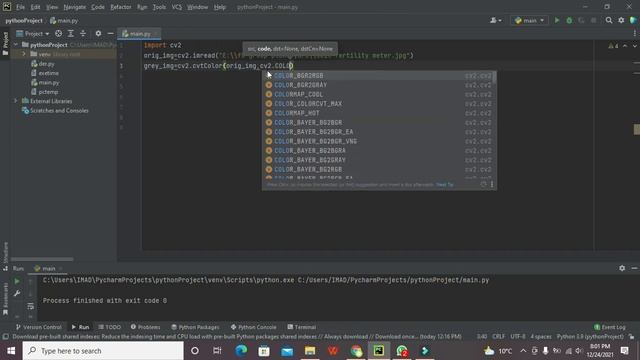The image size is (640, 360).
Task: Collapse the pythonProject root folder
Action: pos(16,44)
